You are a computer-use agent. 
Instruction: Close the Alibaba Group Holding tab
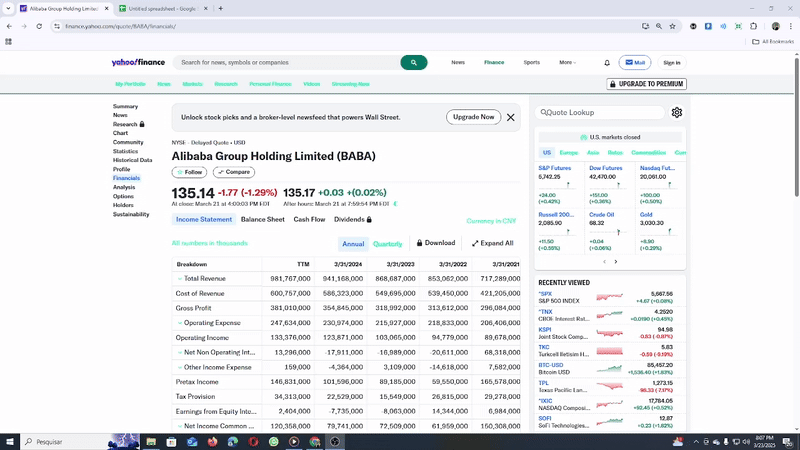click(x=106, y=9)
